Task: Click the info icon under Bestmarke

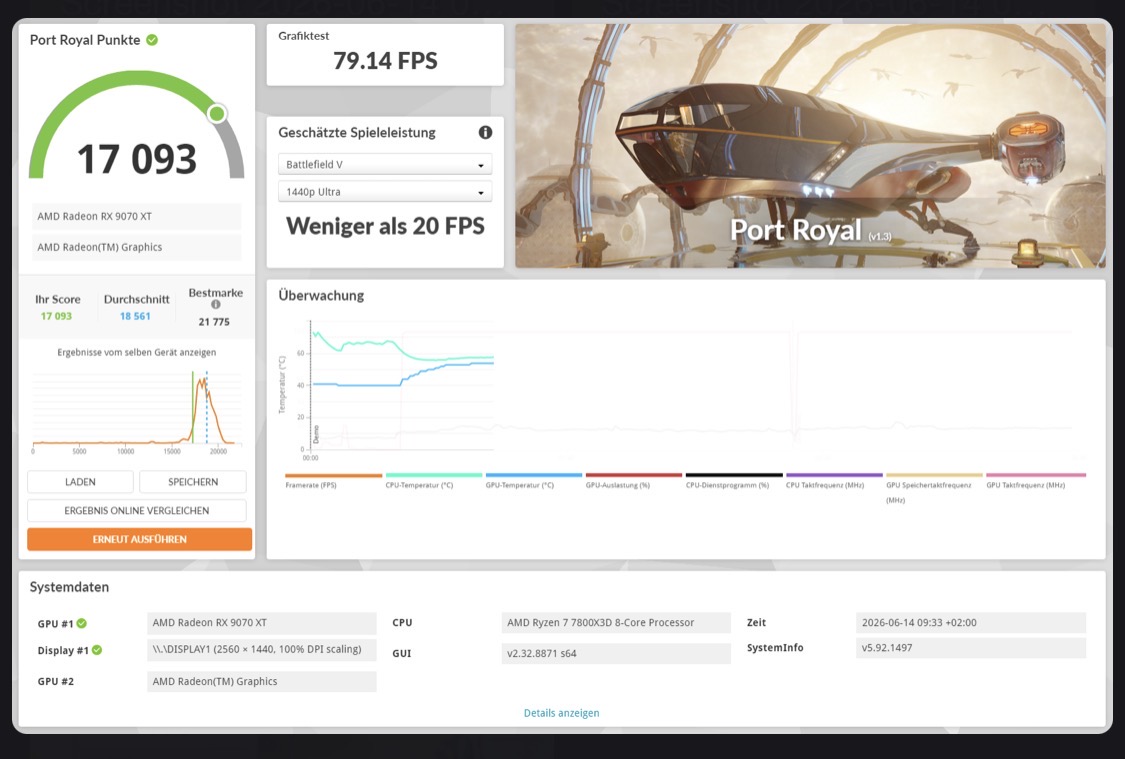Action: pos(215,305)
